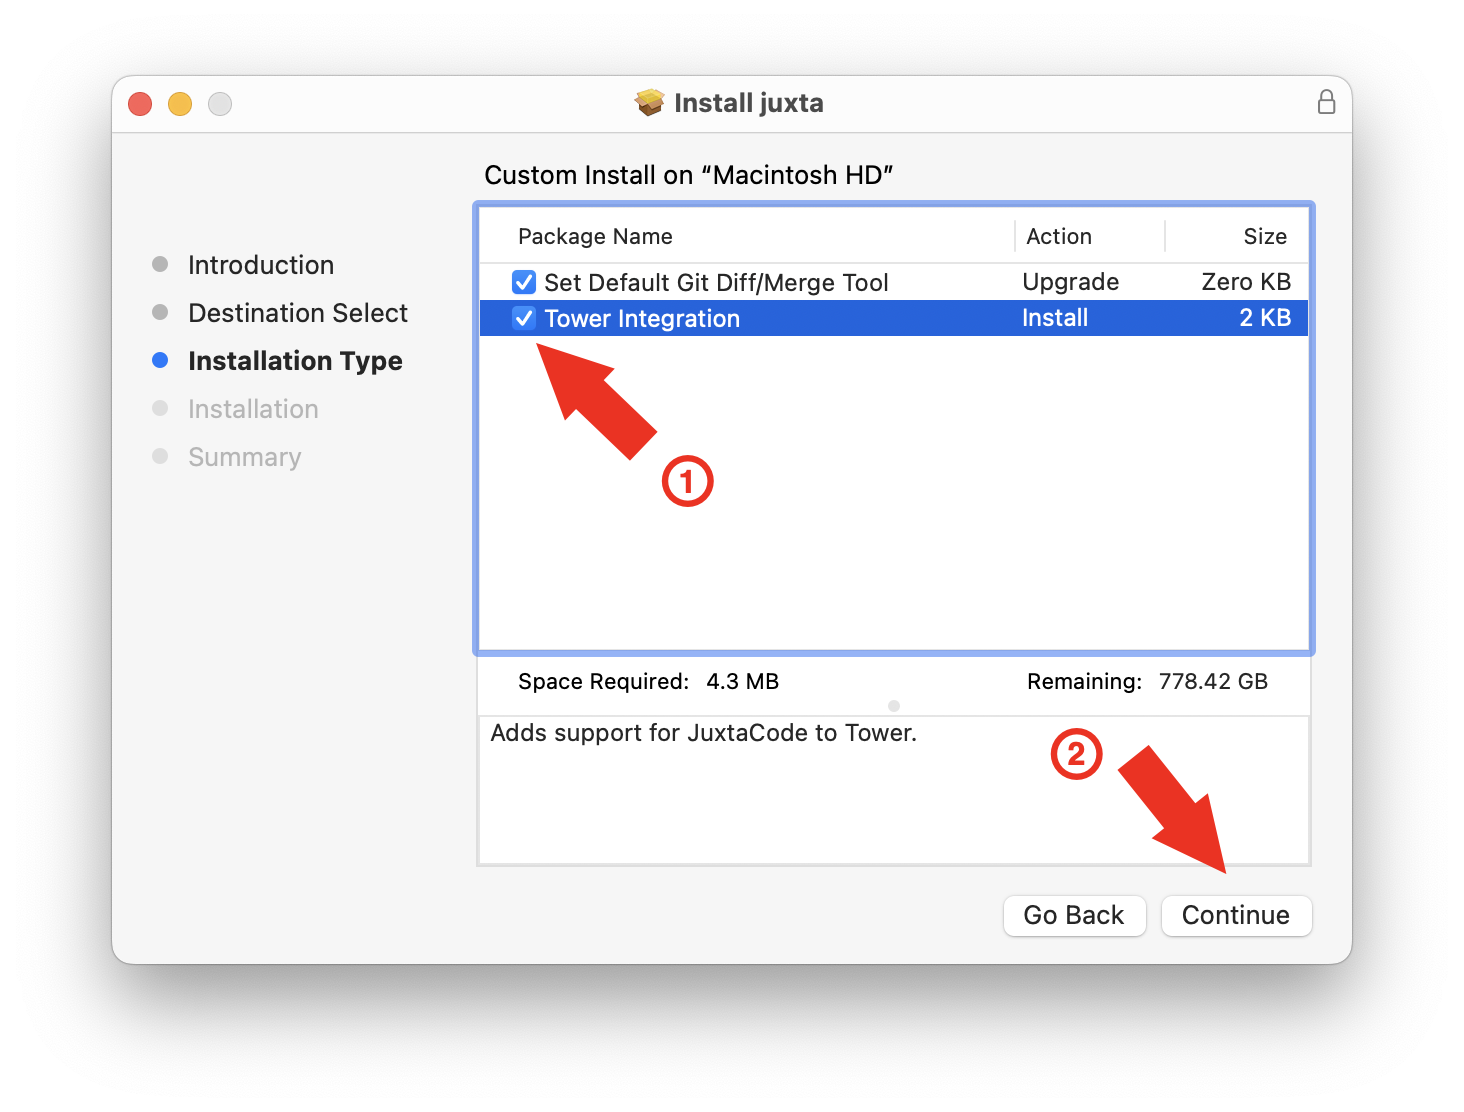Click the Continue button
The image size is (1464, 1112).
(1236, 915)
